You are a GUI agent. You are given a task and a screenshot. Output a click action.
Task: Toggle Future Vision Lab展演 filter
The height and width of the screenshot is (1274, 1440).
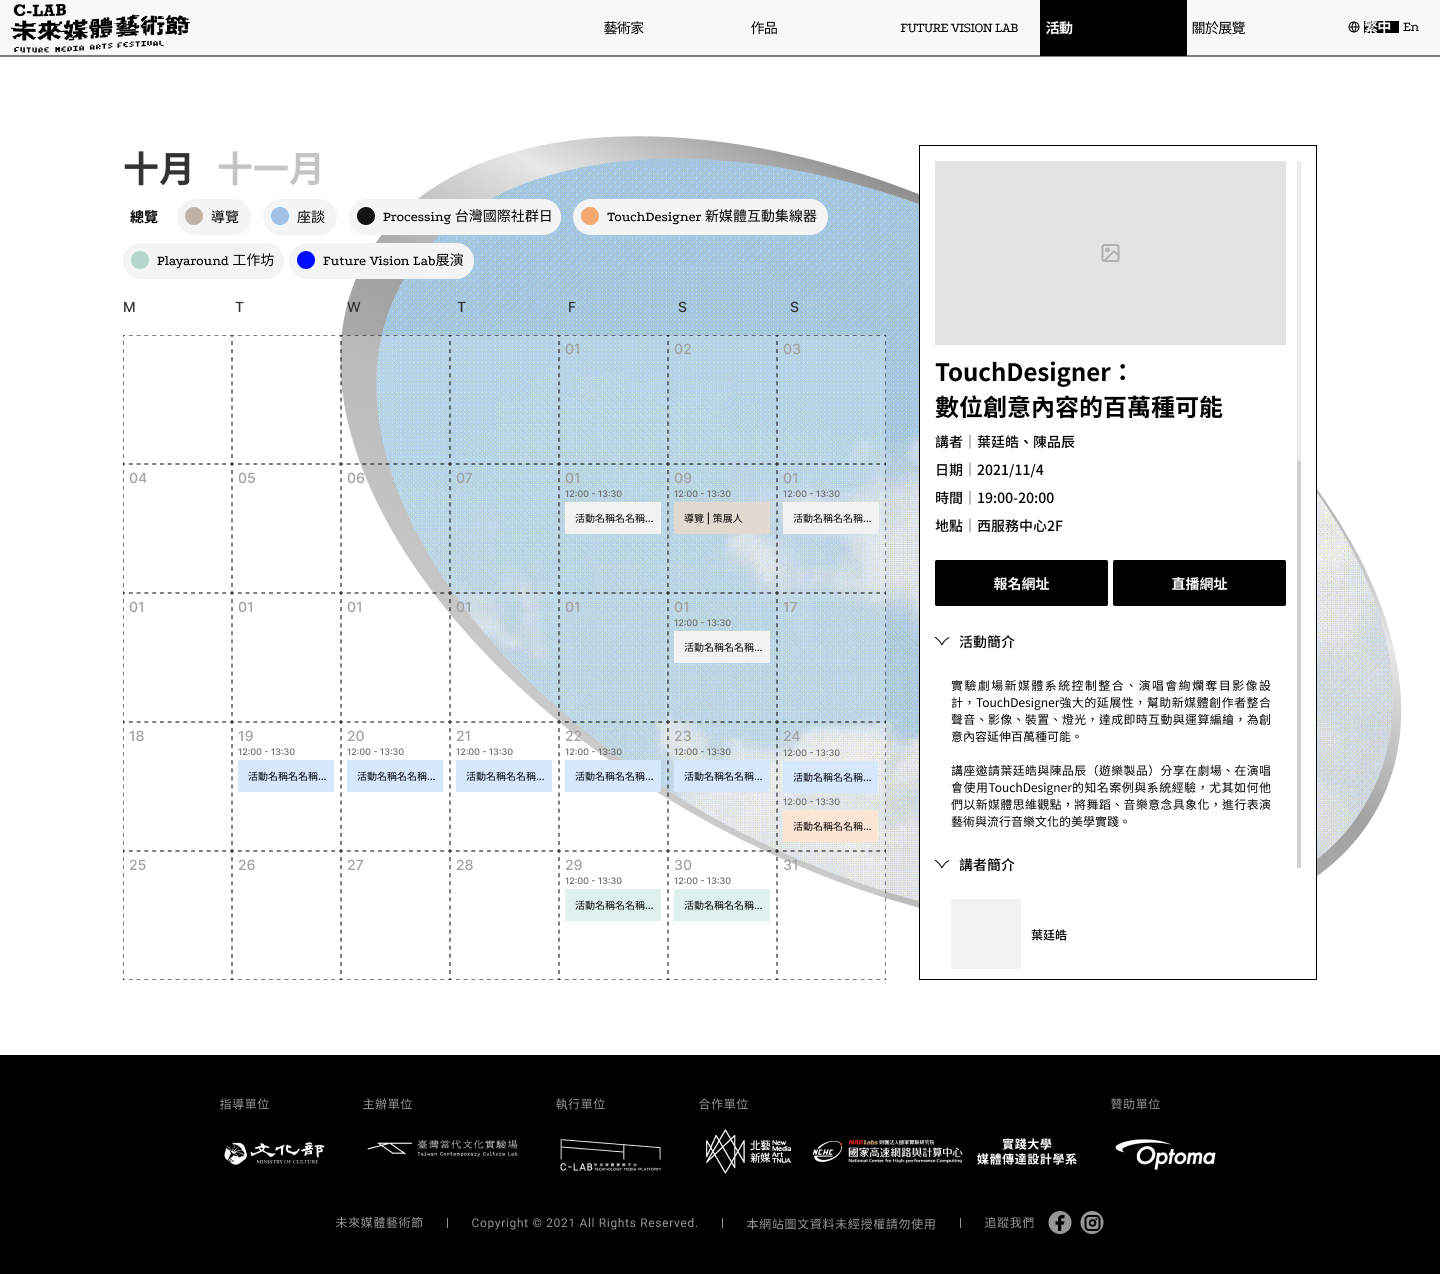point(381,261)
